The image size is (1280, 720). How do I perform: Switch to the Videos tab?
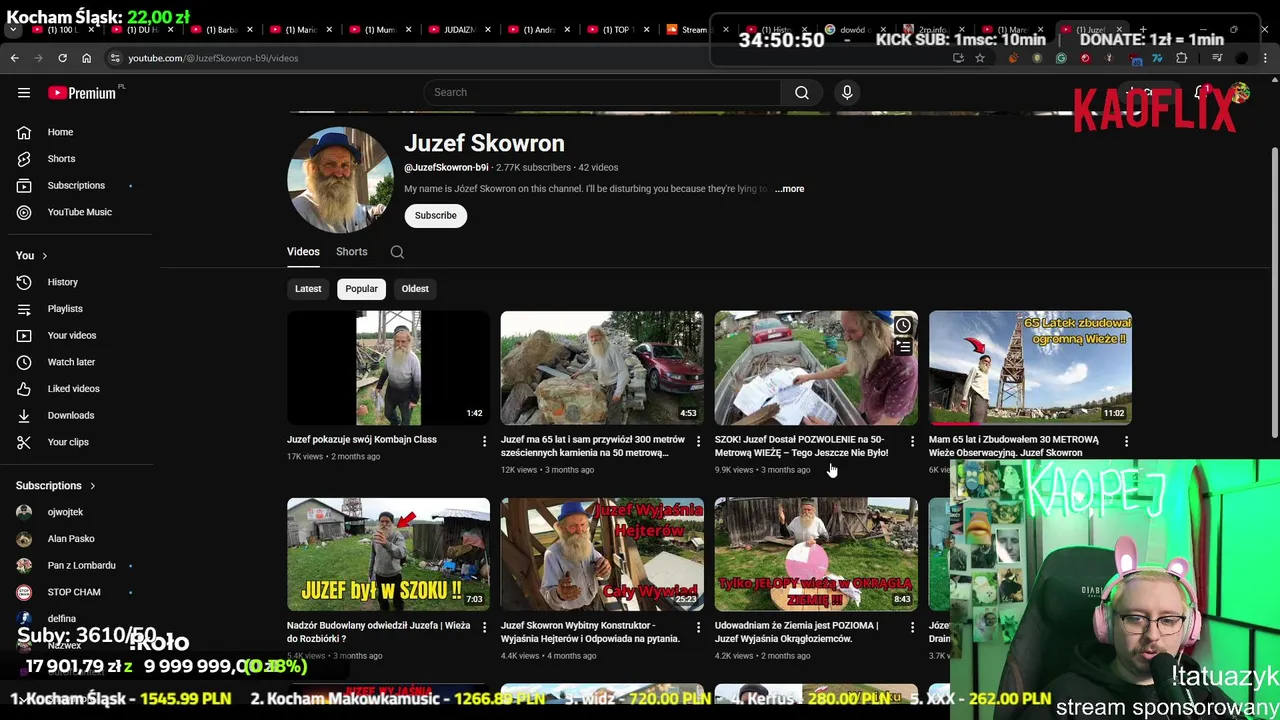[x=303, y=252]
